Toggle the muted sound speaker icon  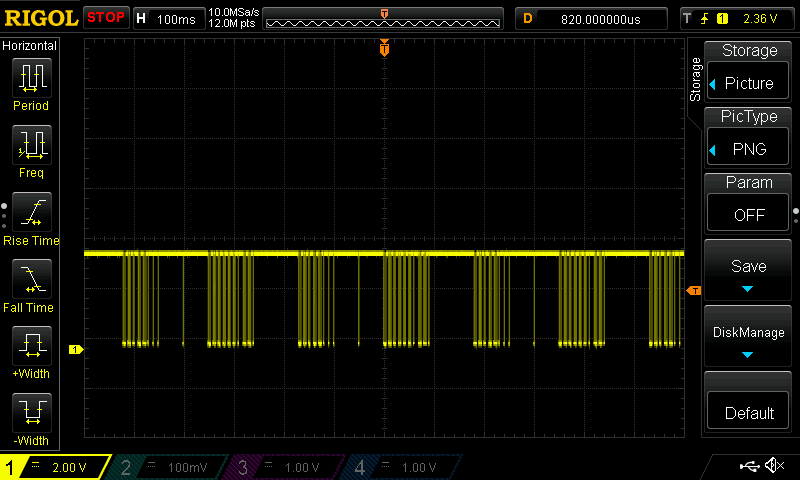point(774,465)
